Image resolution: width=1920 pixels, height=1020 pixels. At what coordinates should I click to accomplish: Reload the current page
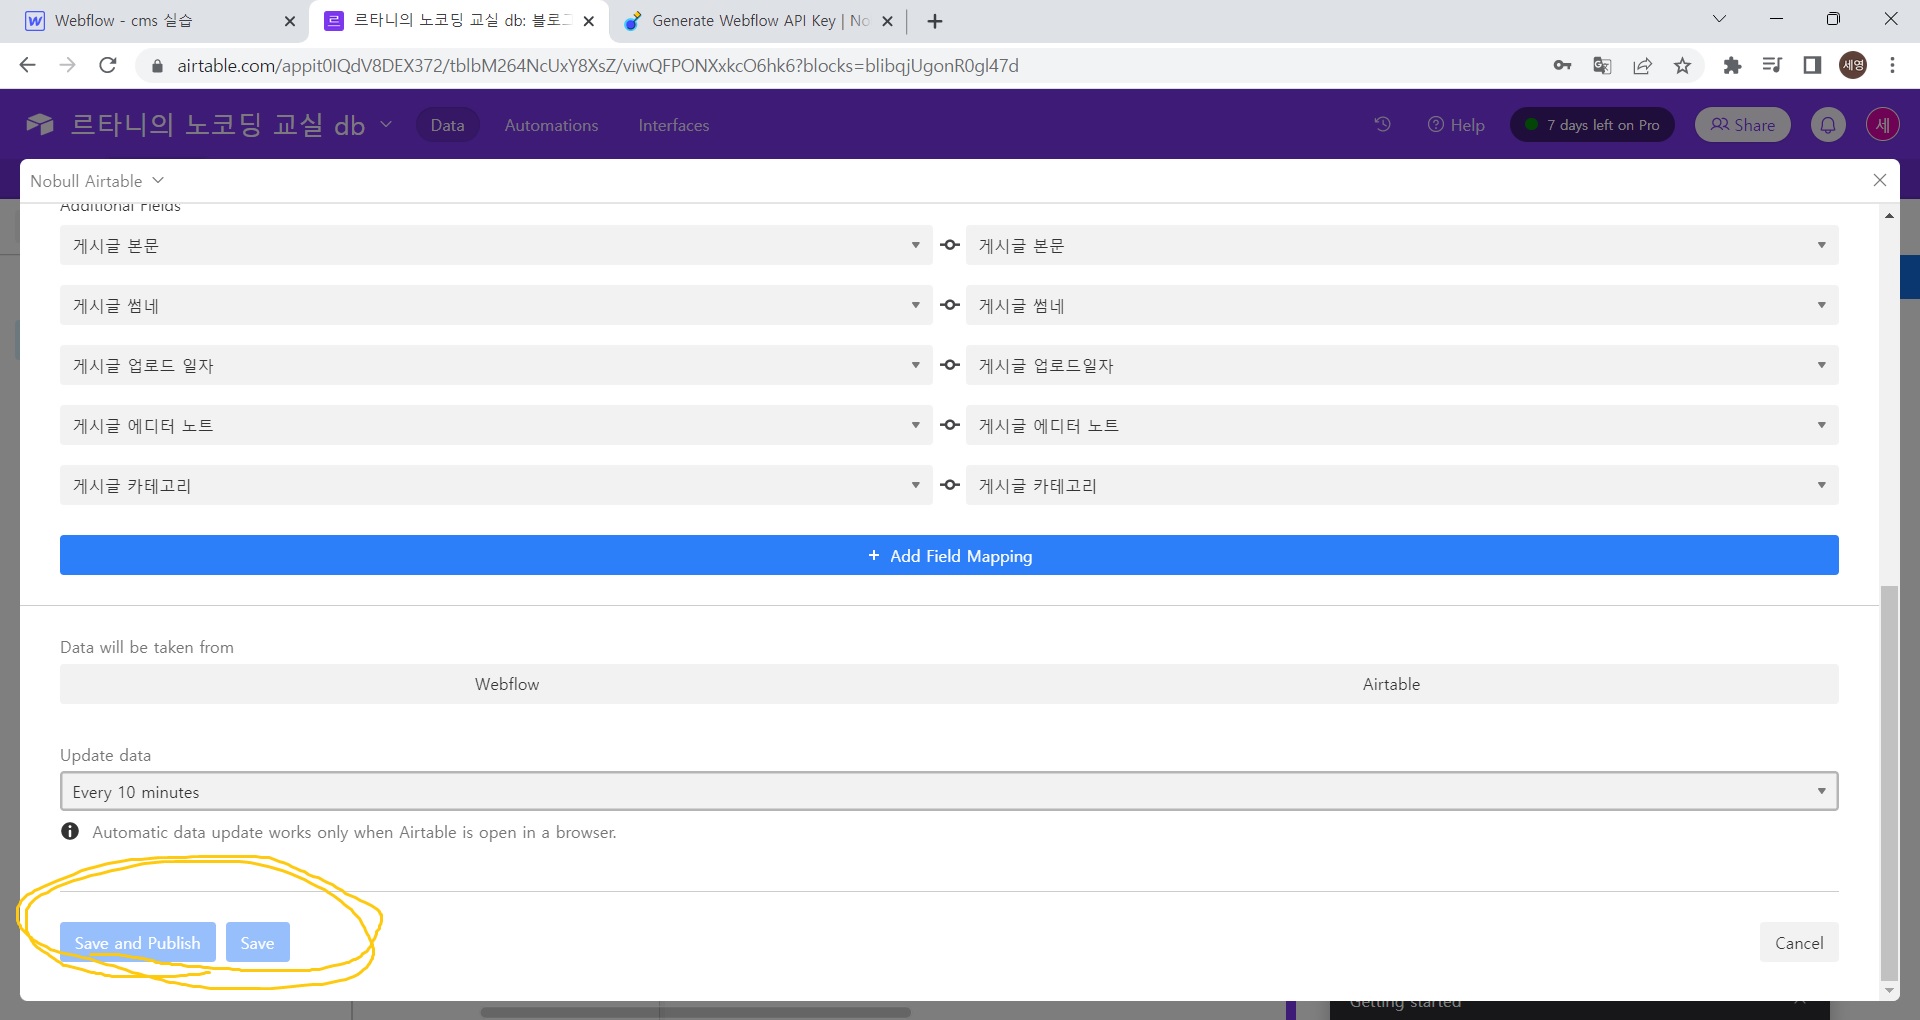click(108, 65)
